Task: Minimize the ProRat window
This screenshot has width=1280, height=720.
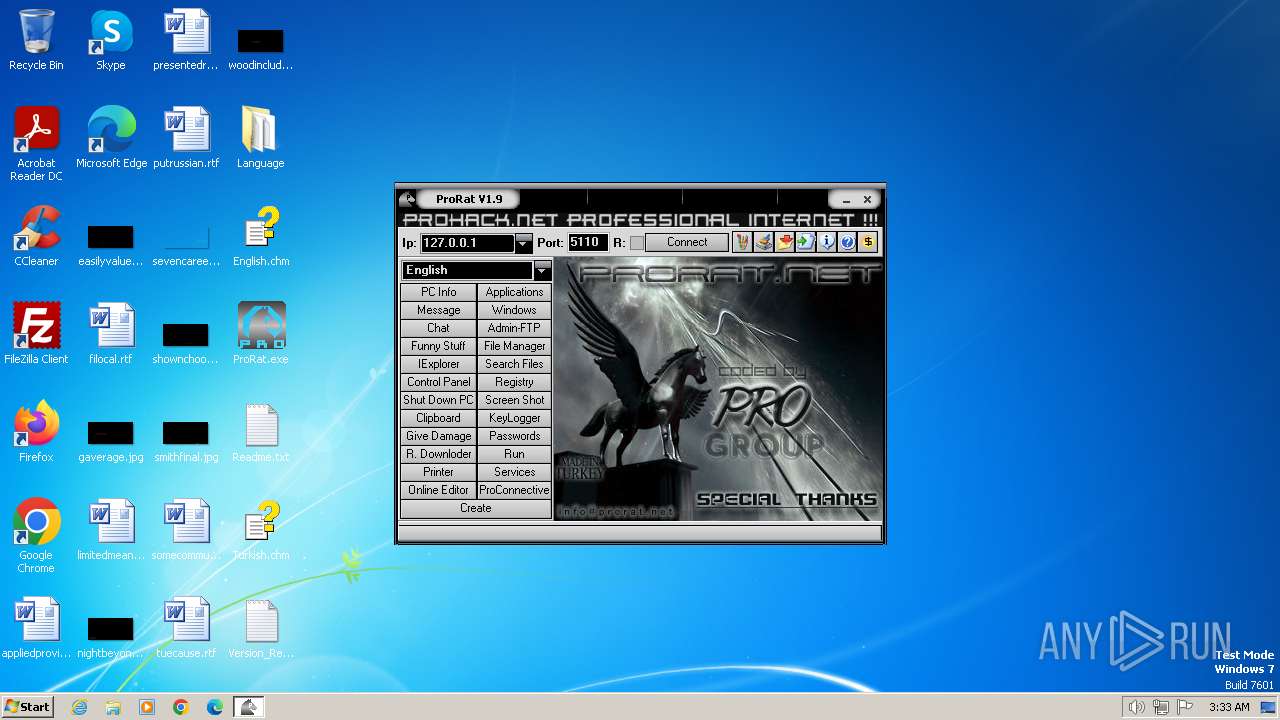Action: (x=846, y=200)
